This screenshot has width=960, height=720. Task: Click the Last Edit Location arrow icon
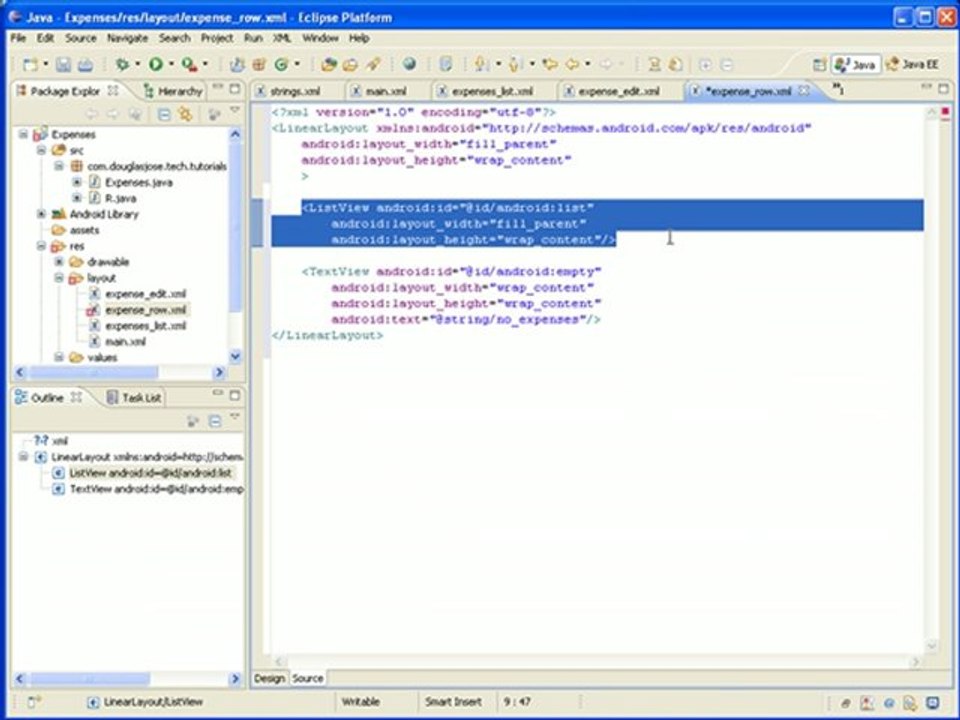point(550,64)
